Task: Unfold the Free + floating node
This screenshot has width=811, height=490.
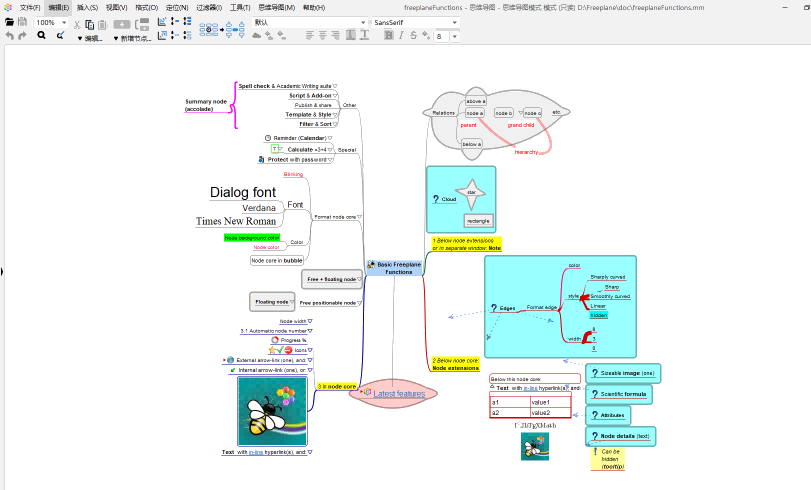Action: point(359,279)
